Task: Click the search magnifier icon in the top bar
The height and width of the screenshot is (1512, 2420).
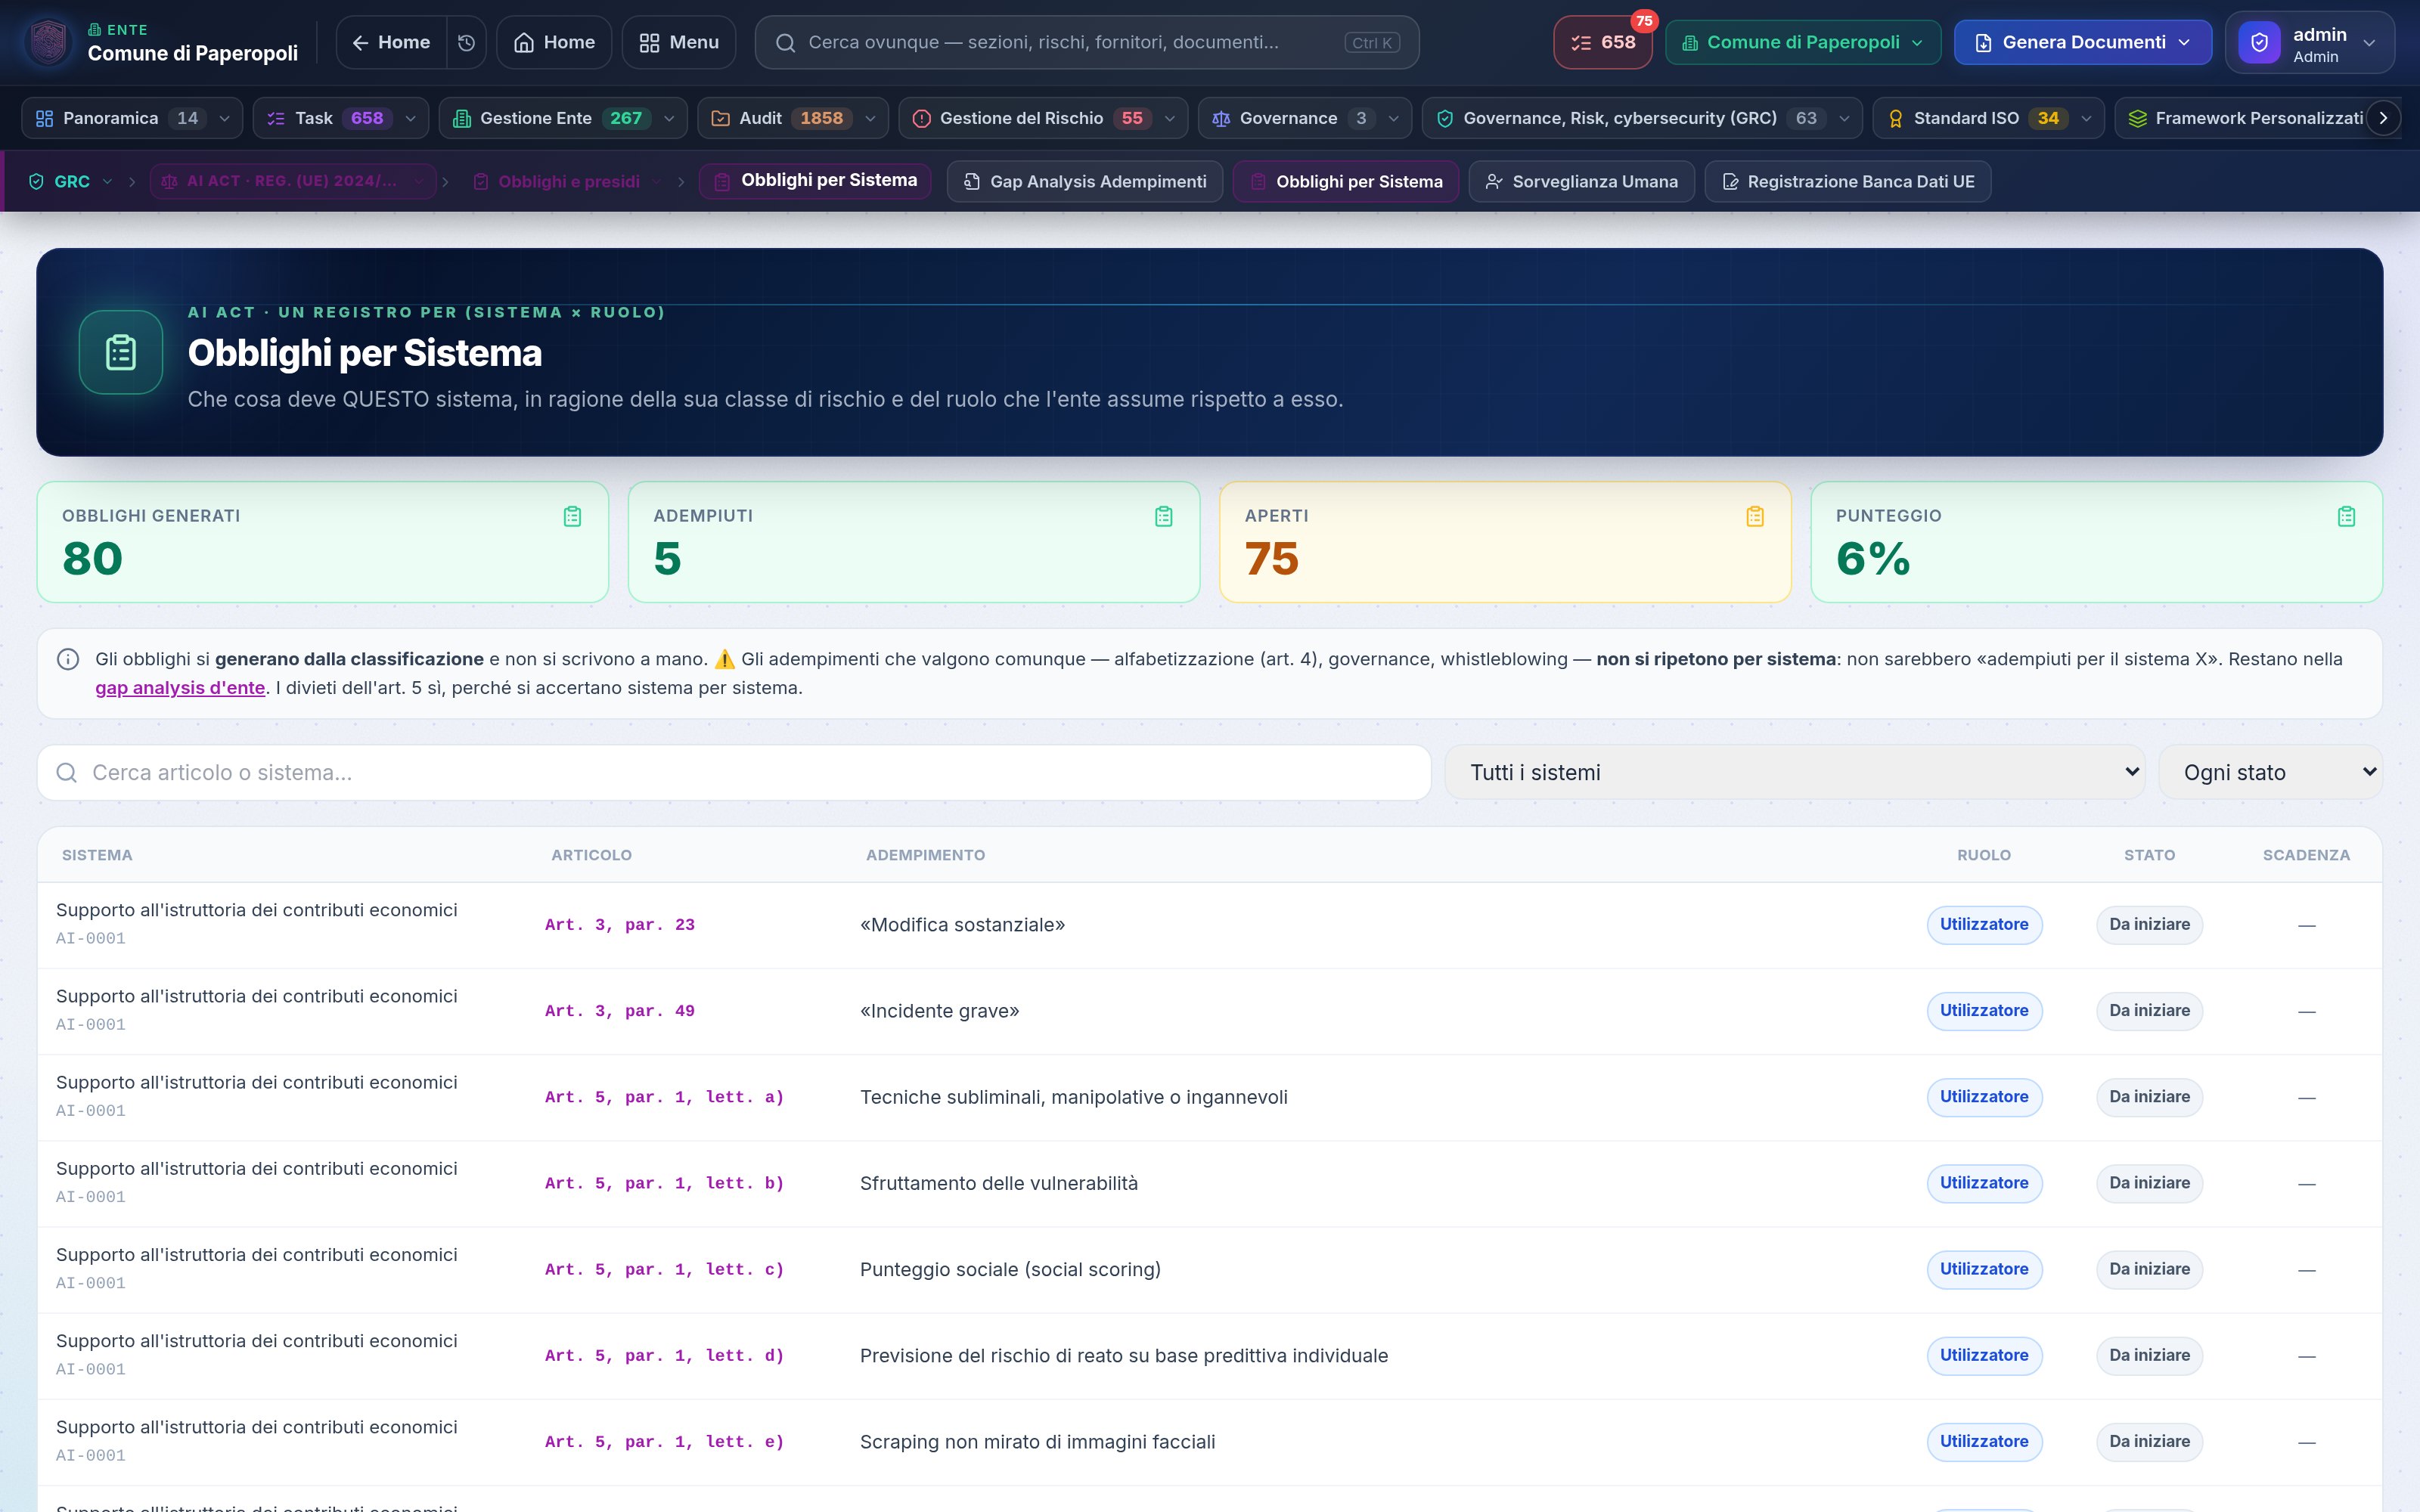Action: (785, 42)
